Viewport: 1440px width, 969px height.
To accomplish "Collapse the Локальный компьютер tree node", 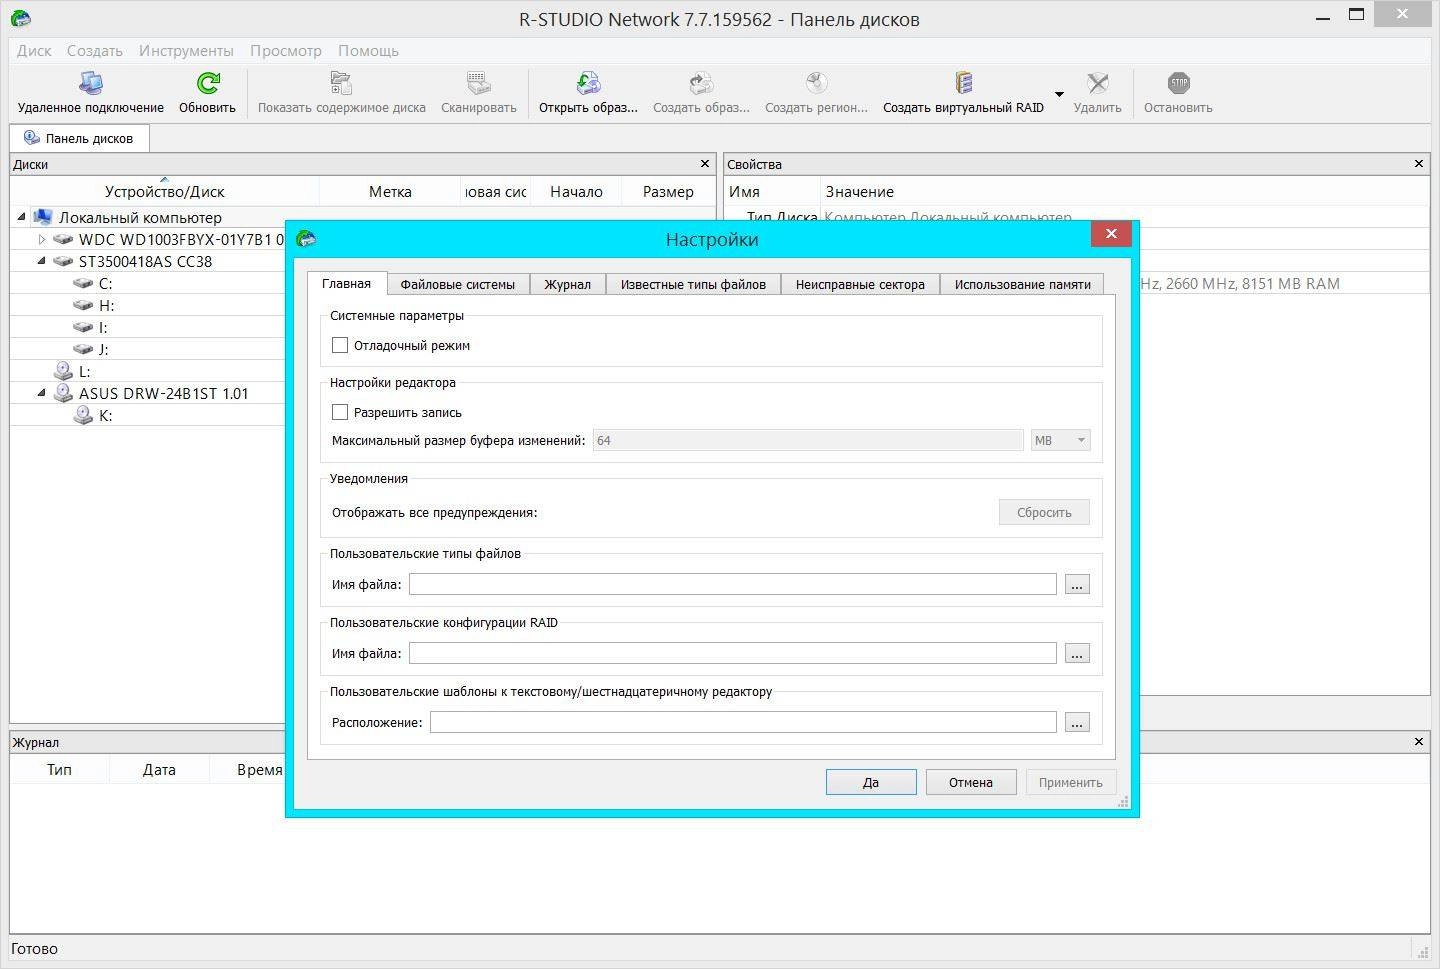I will coord(21,216).
